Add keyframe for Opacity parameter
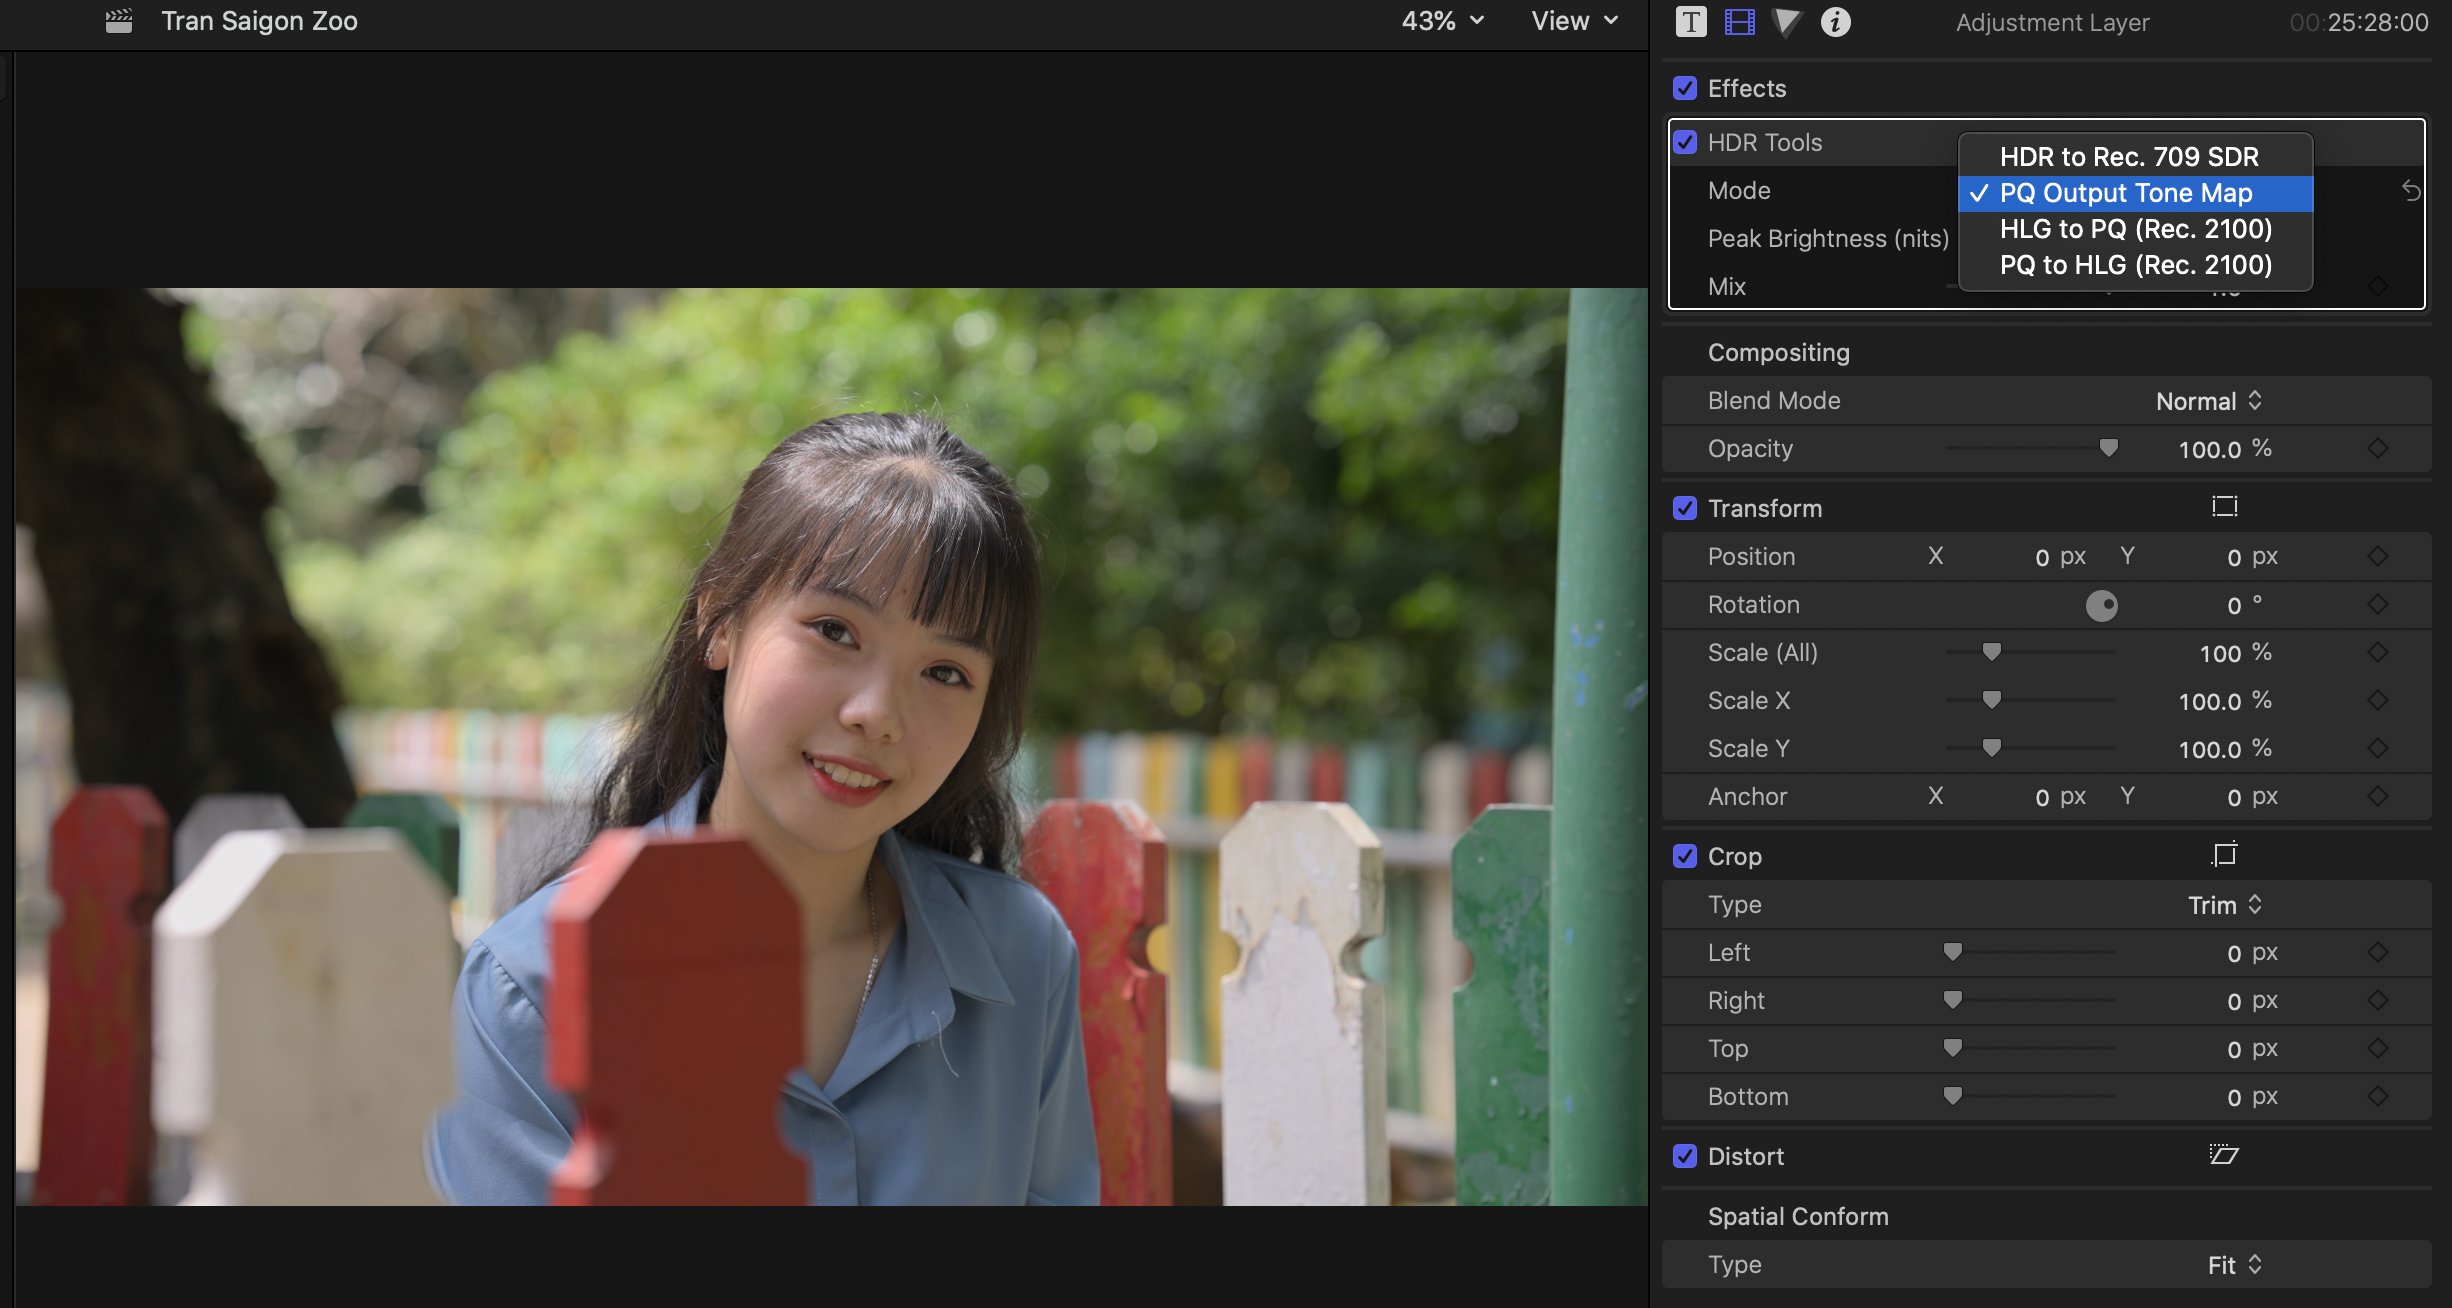 2378,449
